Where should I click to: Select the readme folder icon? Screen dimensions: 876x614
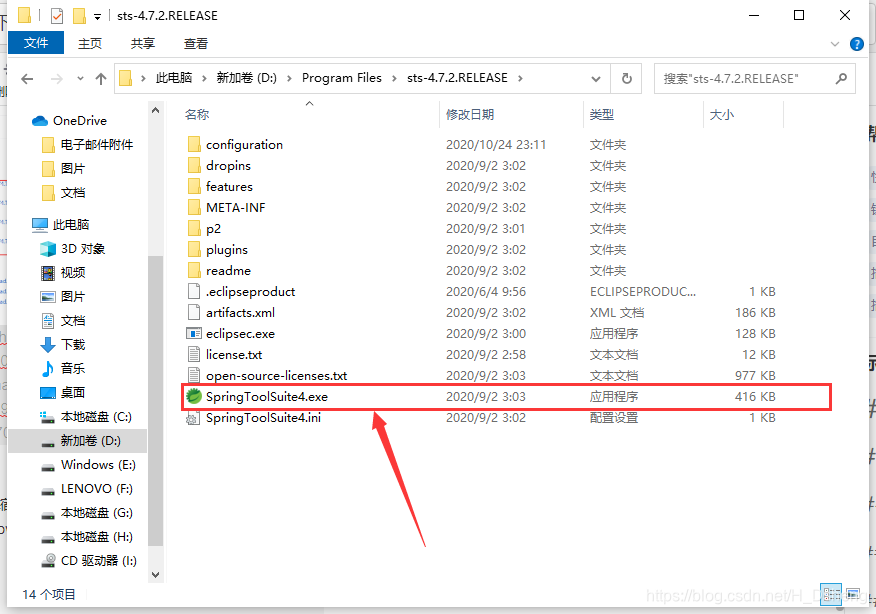click(194, 270)
